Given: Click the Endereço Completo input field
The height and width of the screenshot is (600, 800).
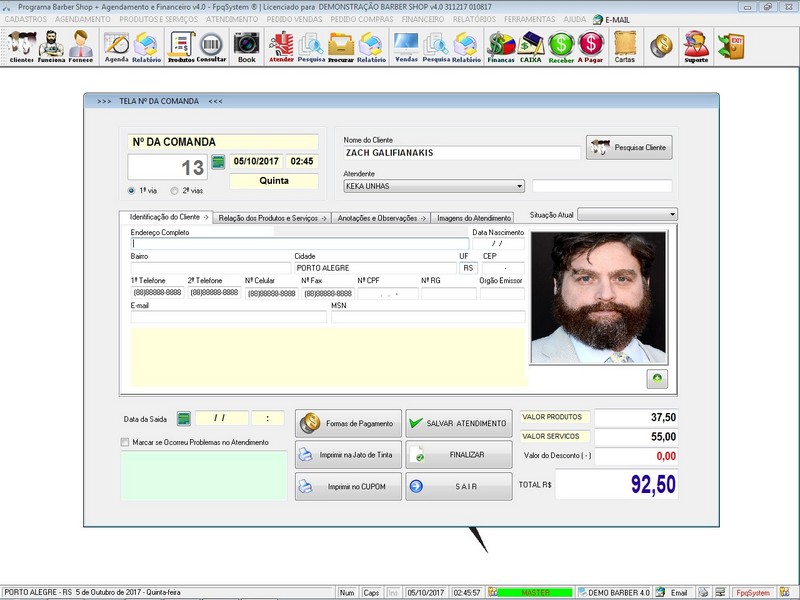Looking at the screenshot, I should (x=299, y=243).
